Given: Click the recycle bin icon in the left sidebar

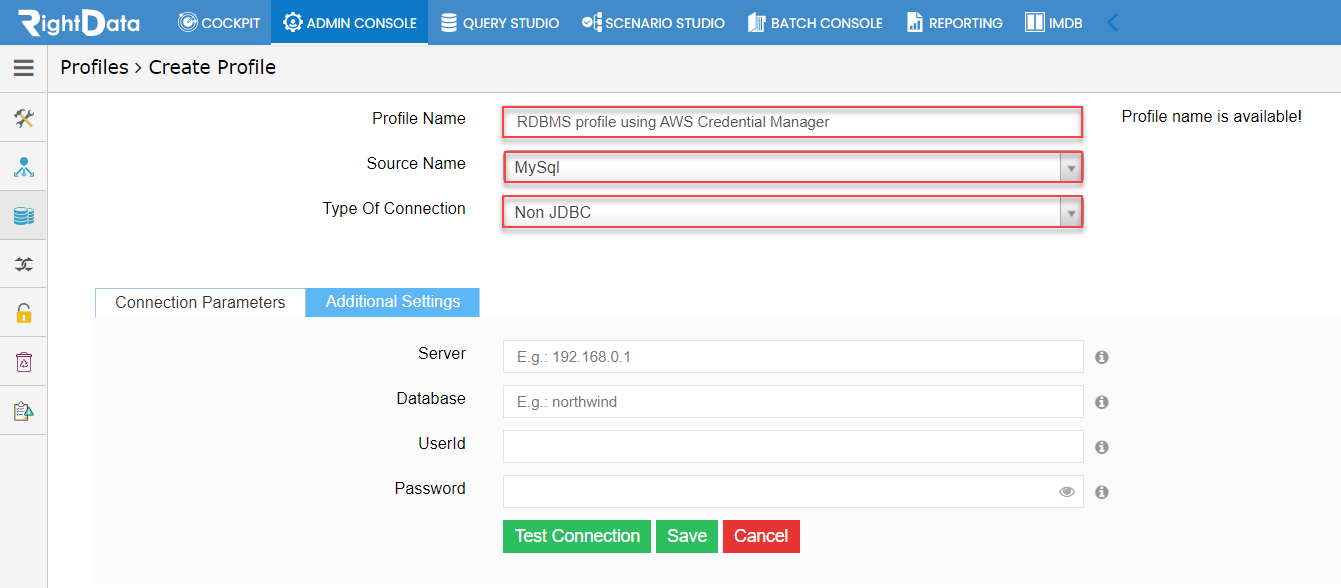Looking at the screenshot, I should (23, 361).
